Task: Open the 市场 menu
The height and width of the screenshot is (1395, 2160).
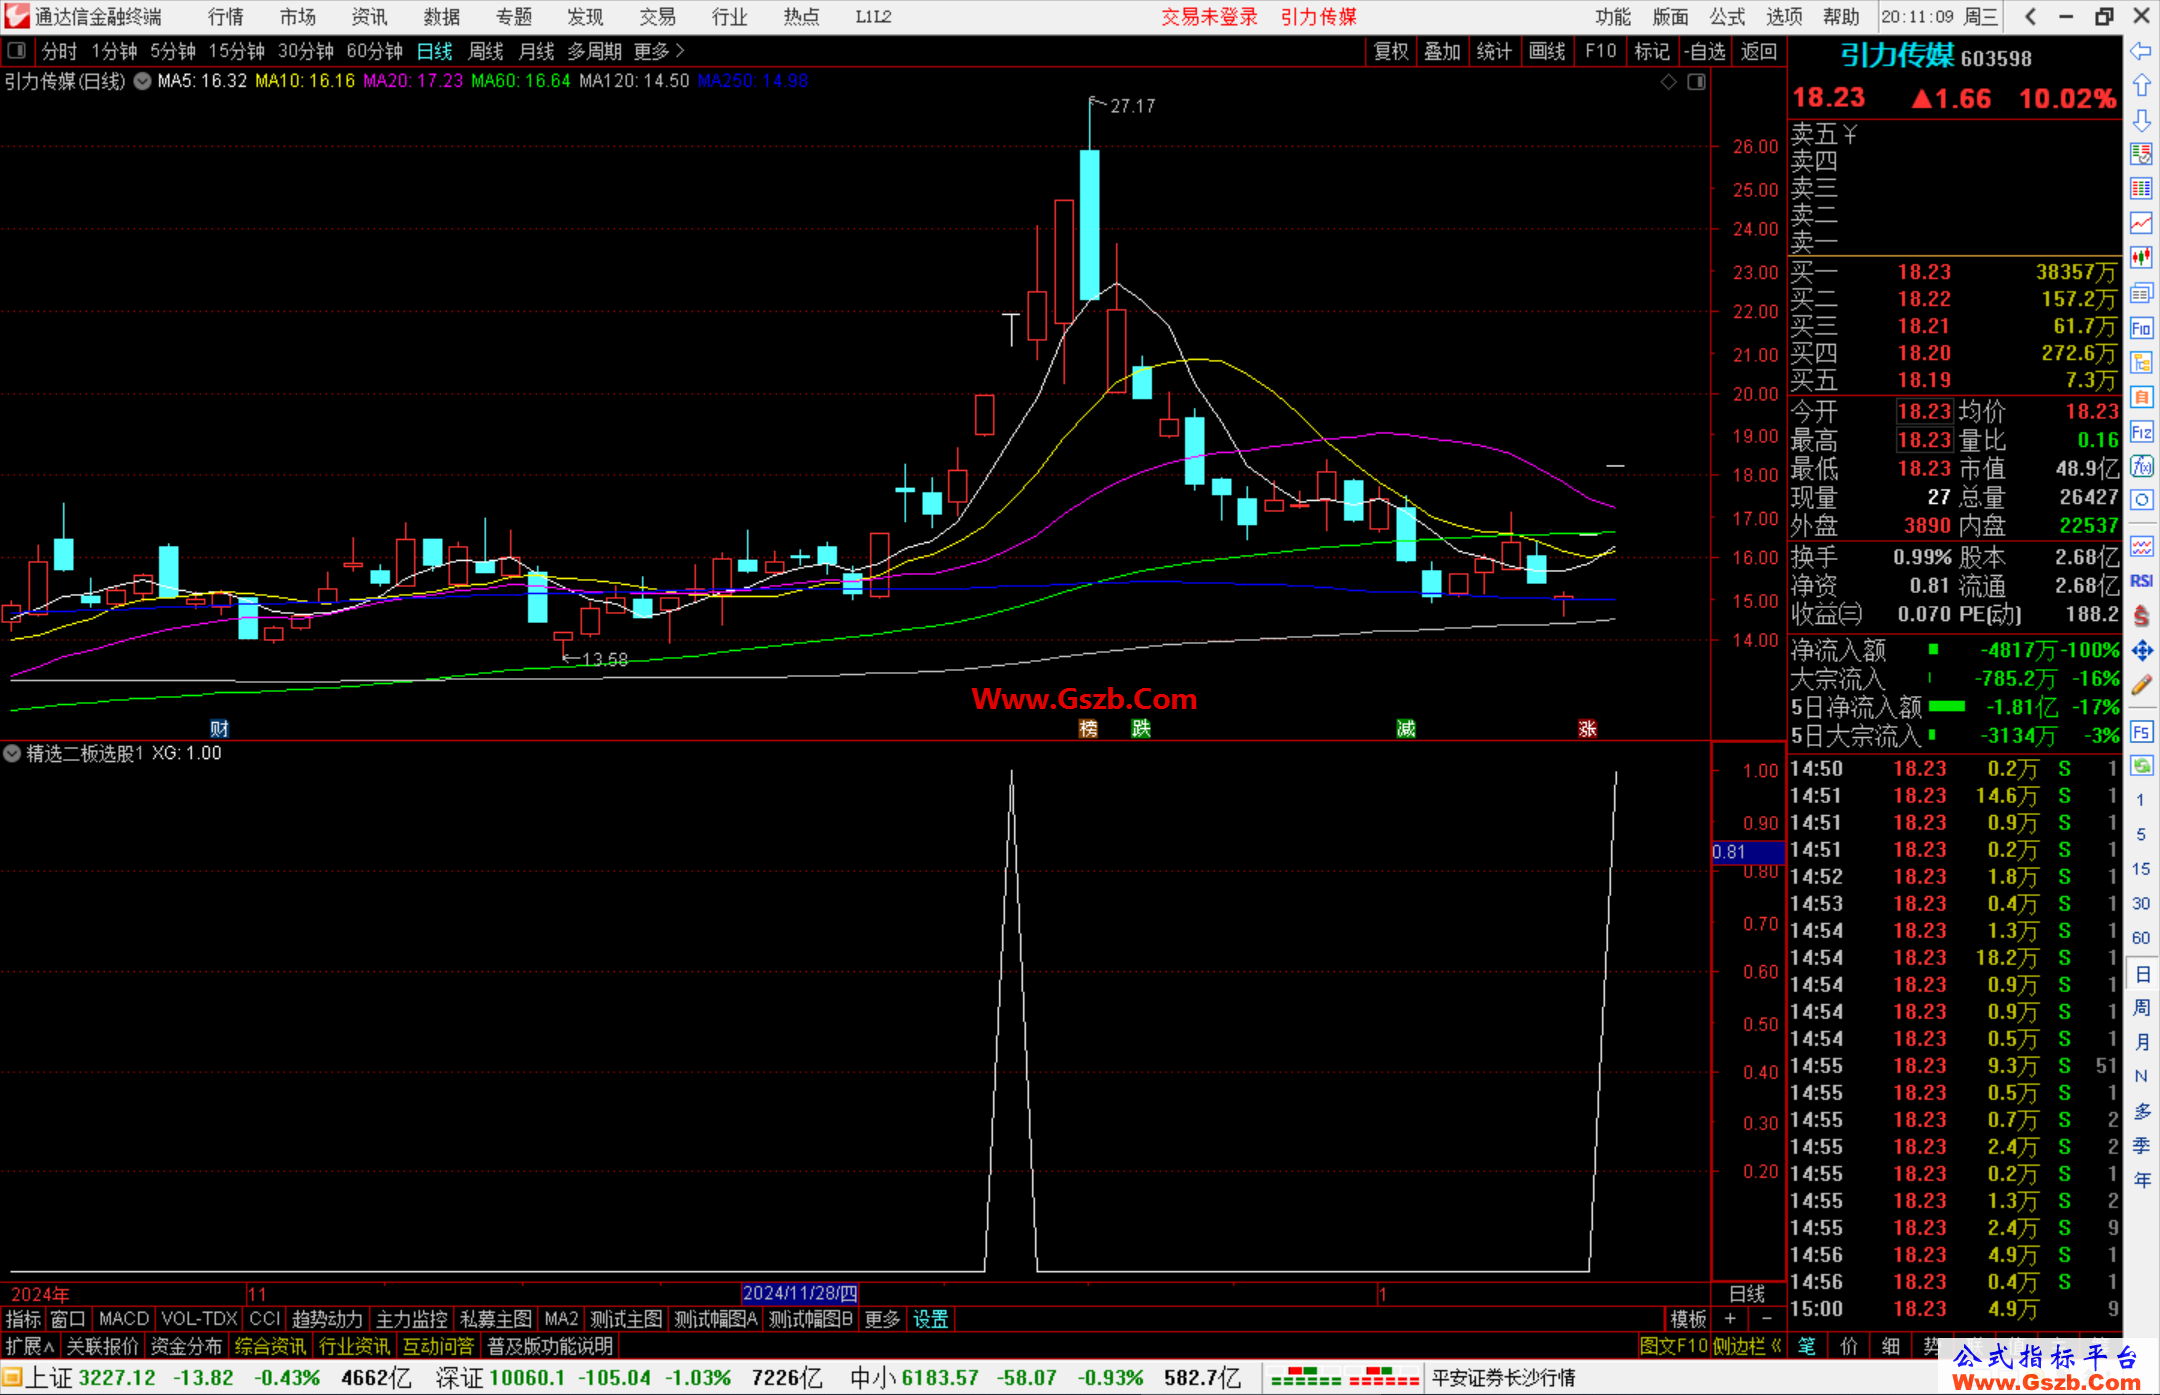Action: click(x=298, y=16)
